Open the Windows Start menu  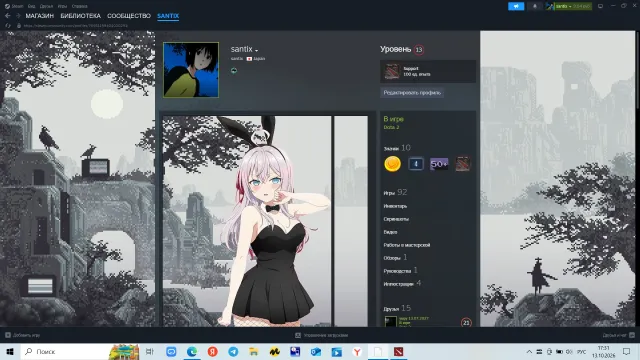tap(10, 351)
